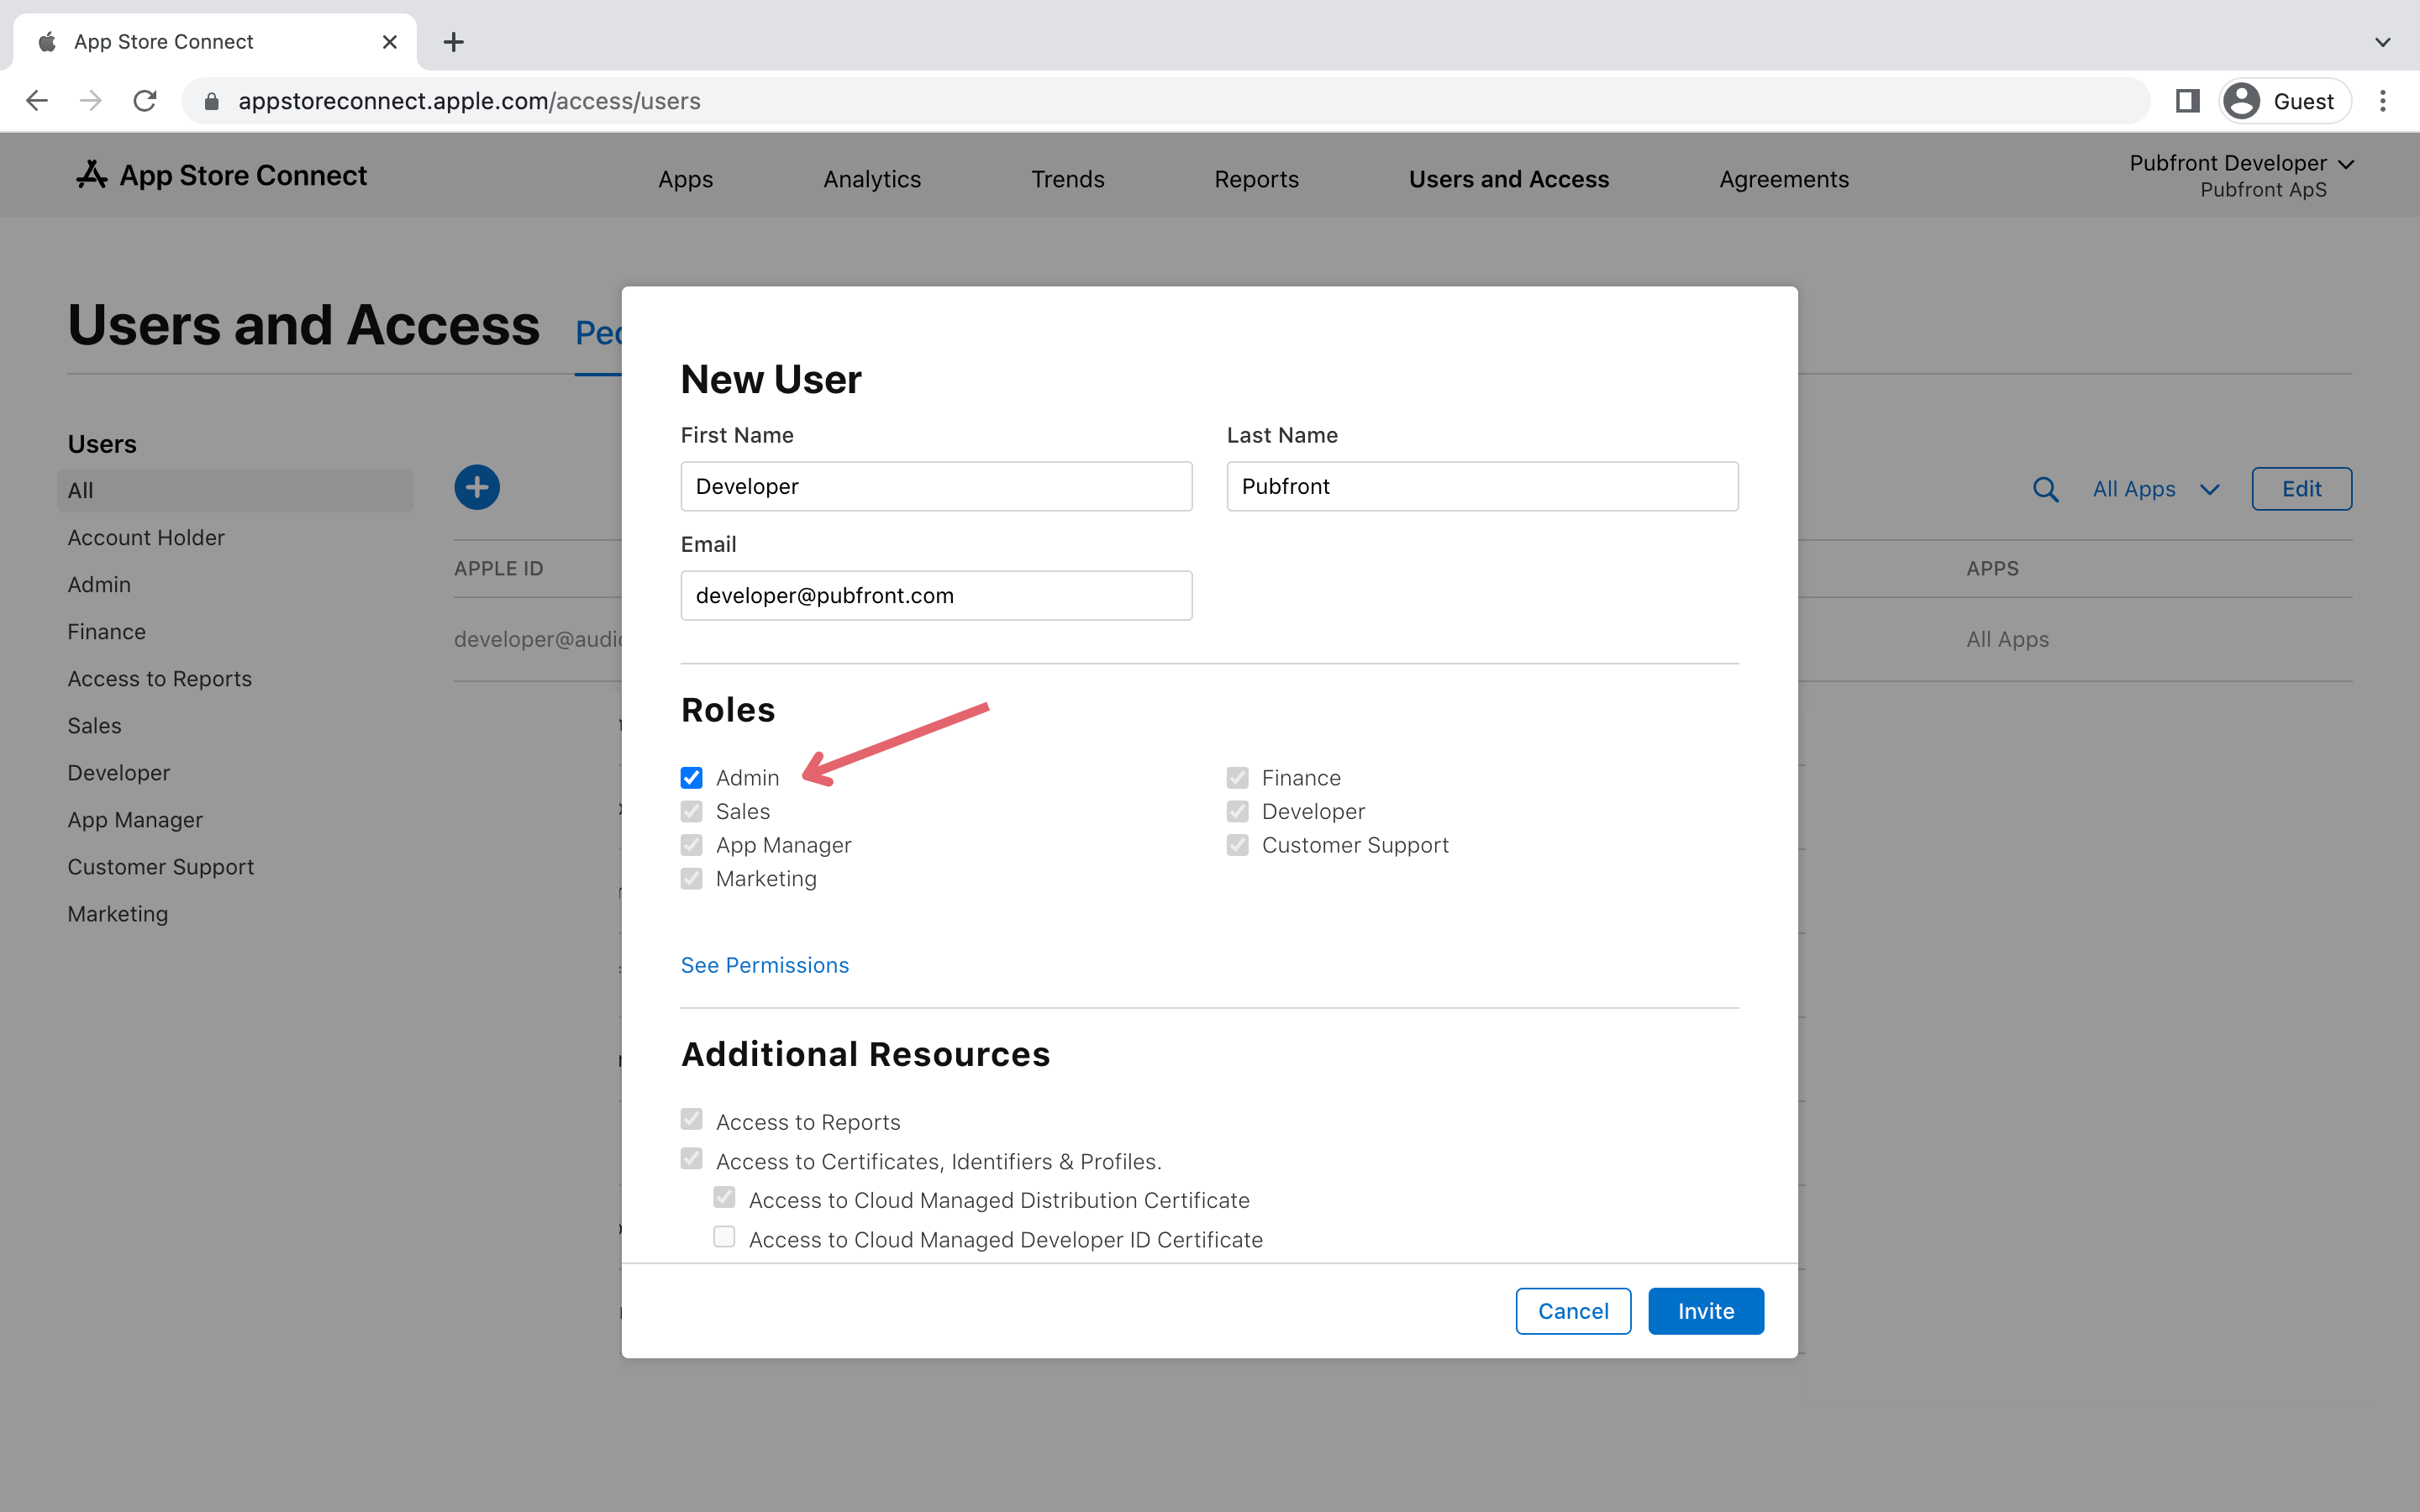This screenshot has width=2420, height=1512.
Task: Toggle the Developer role checkbox
Action: pos(1237,811)
